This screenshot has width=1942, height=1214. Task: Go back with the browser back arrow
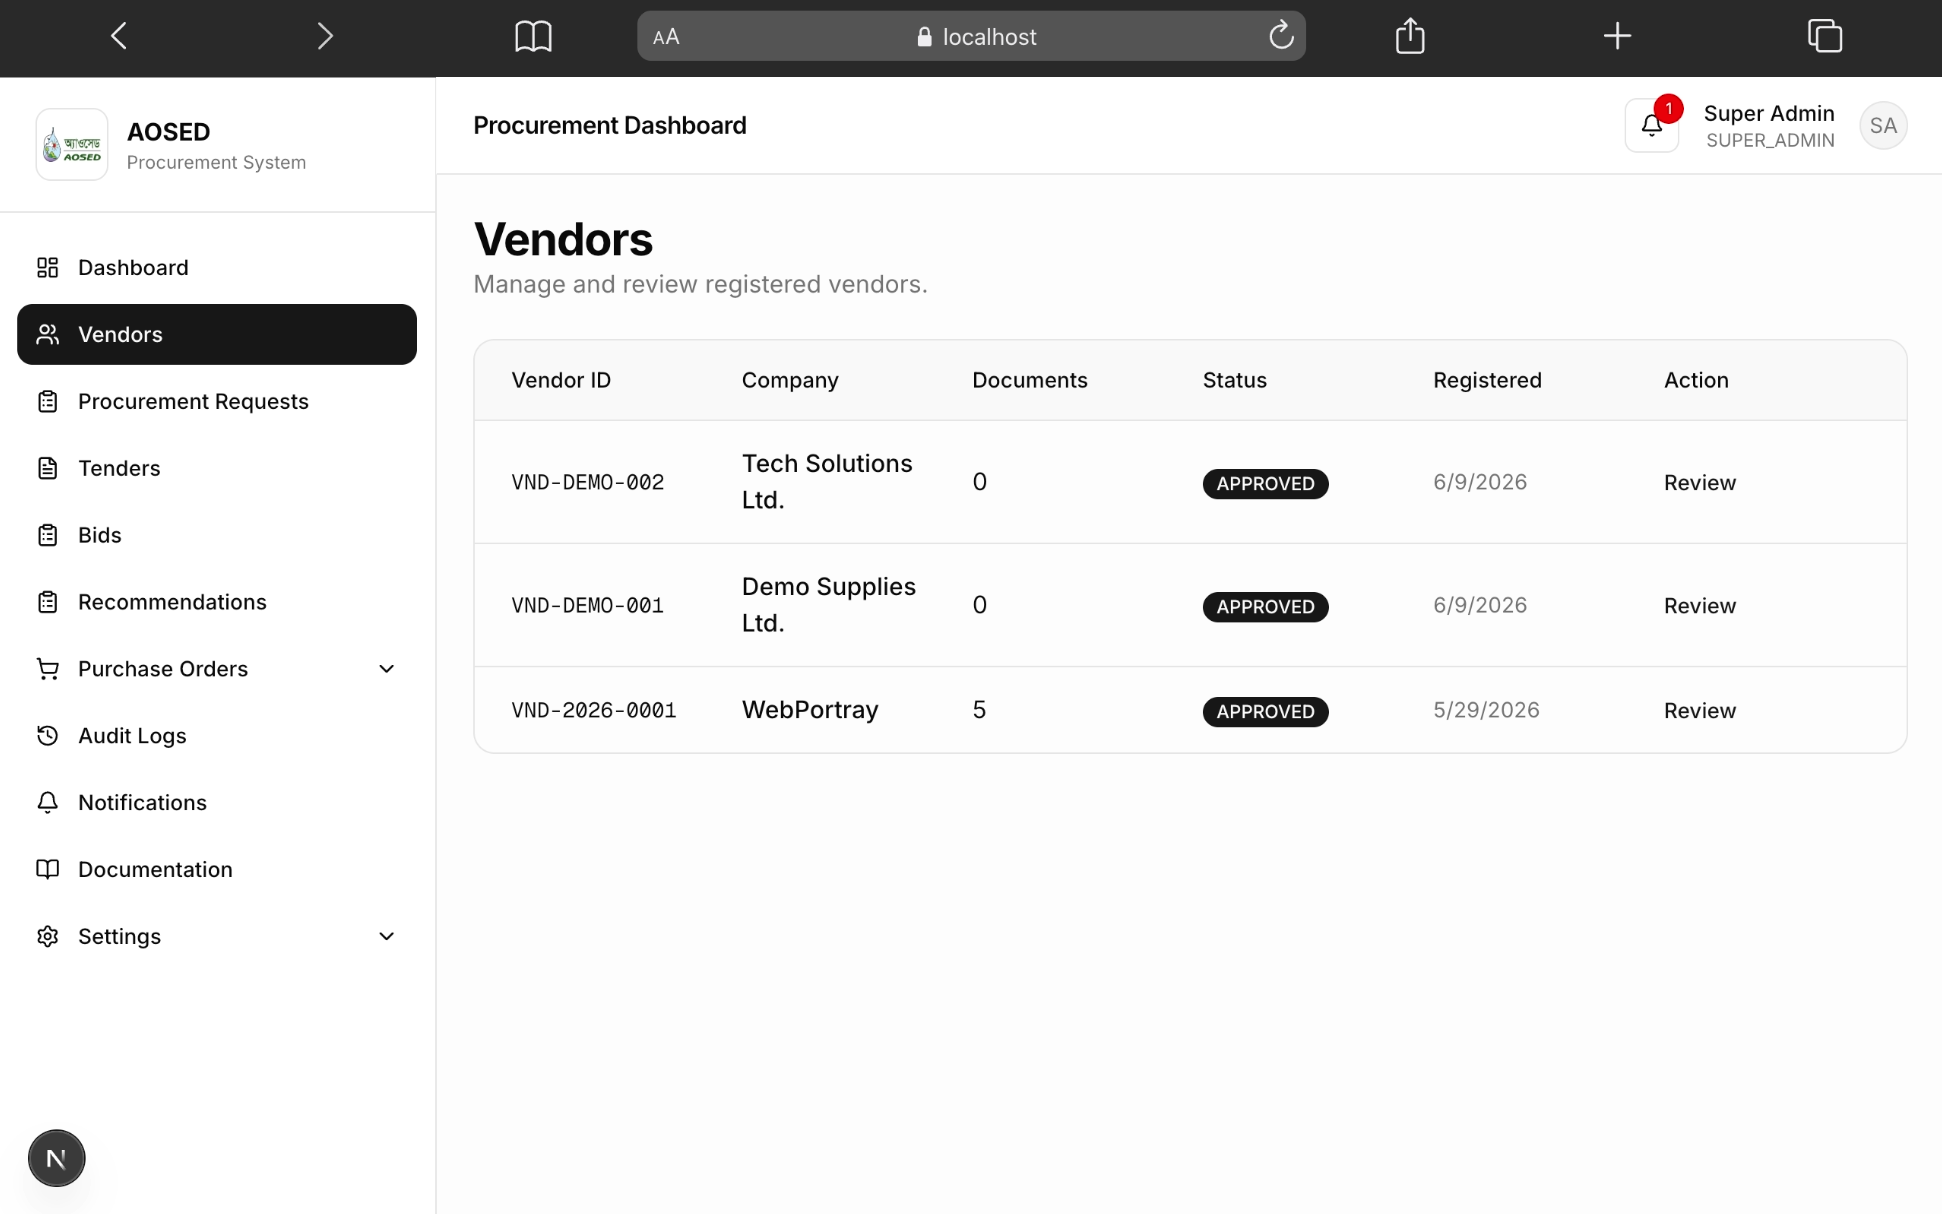pyautogui.click(x=119, y=37)
